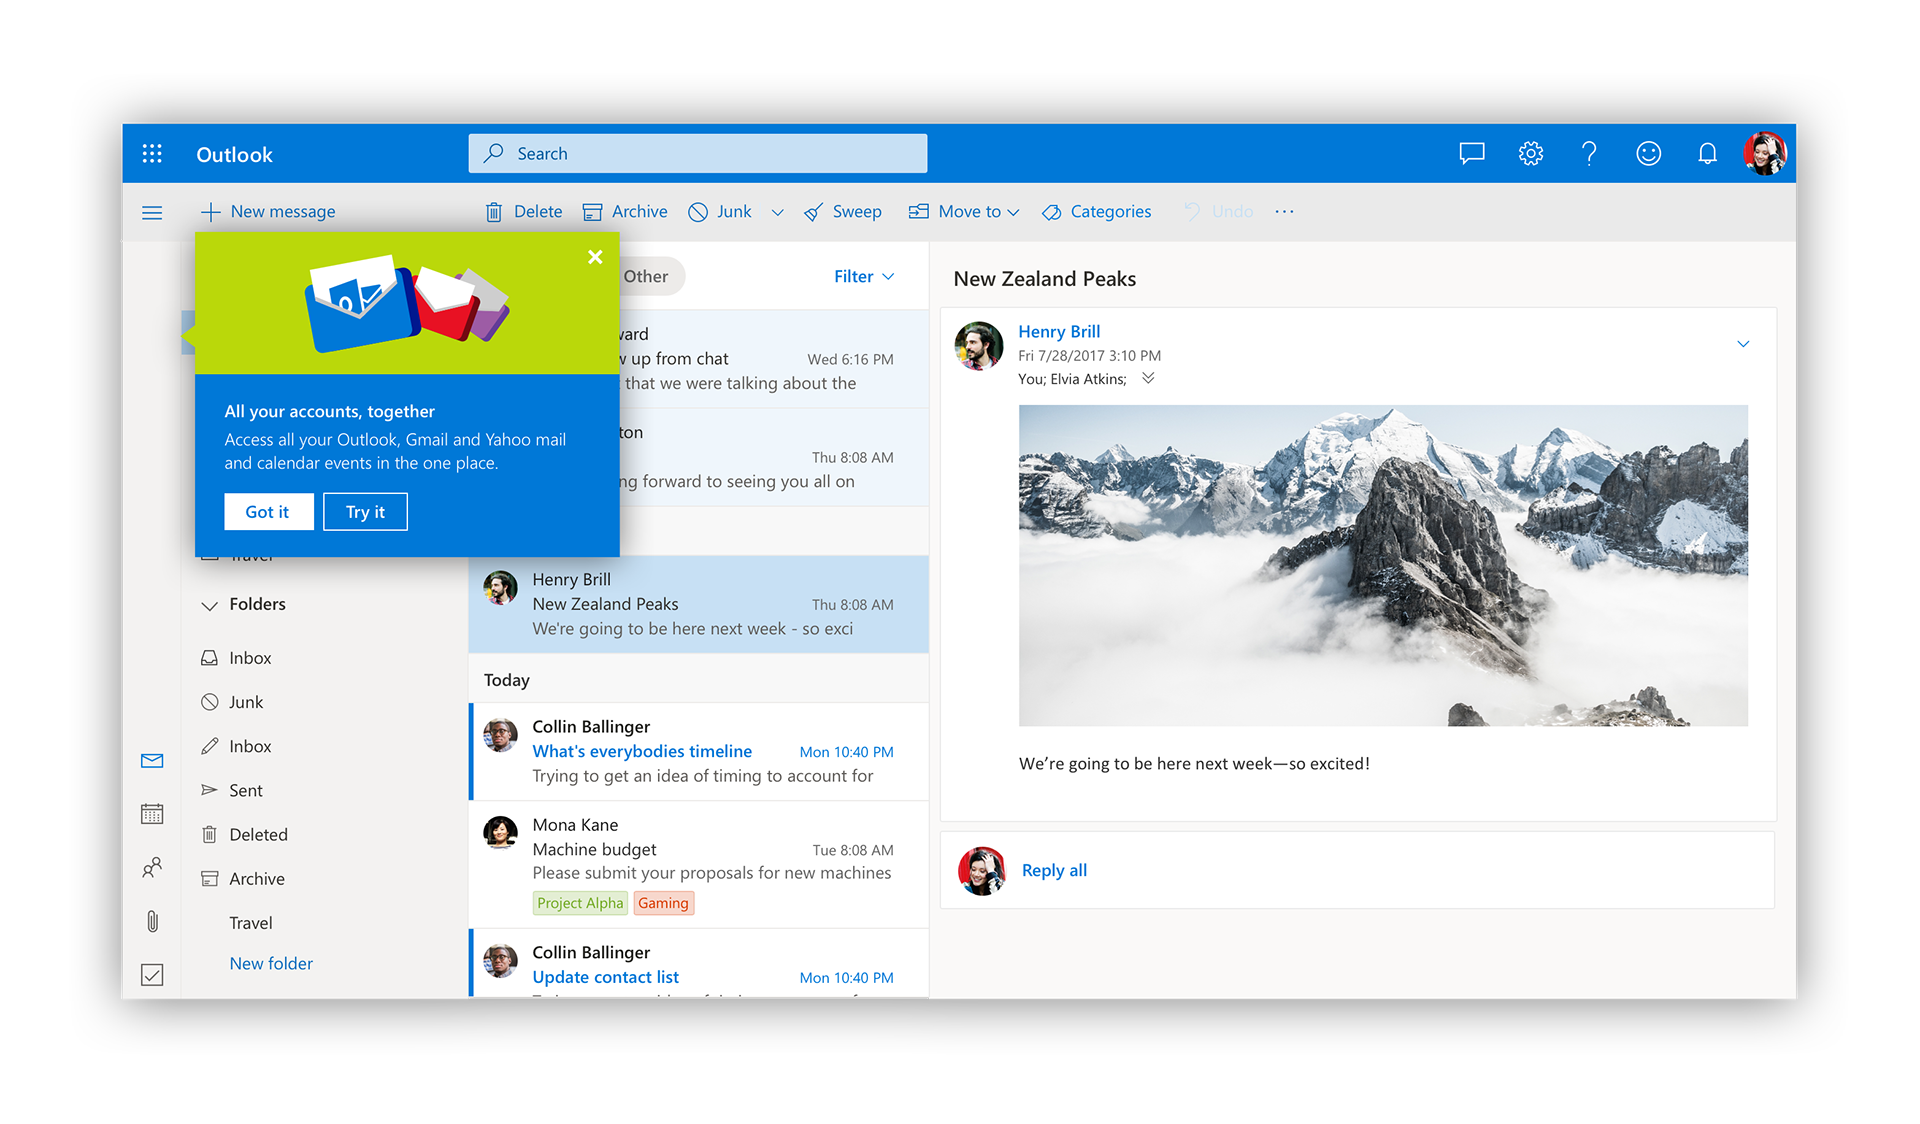The image size is (1920, 1124).
Task: Expand the Junk options arrow
Action: [777, 213]
